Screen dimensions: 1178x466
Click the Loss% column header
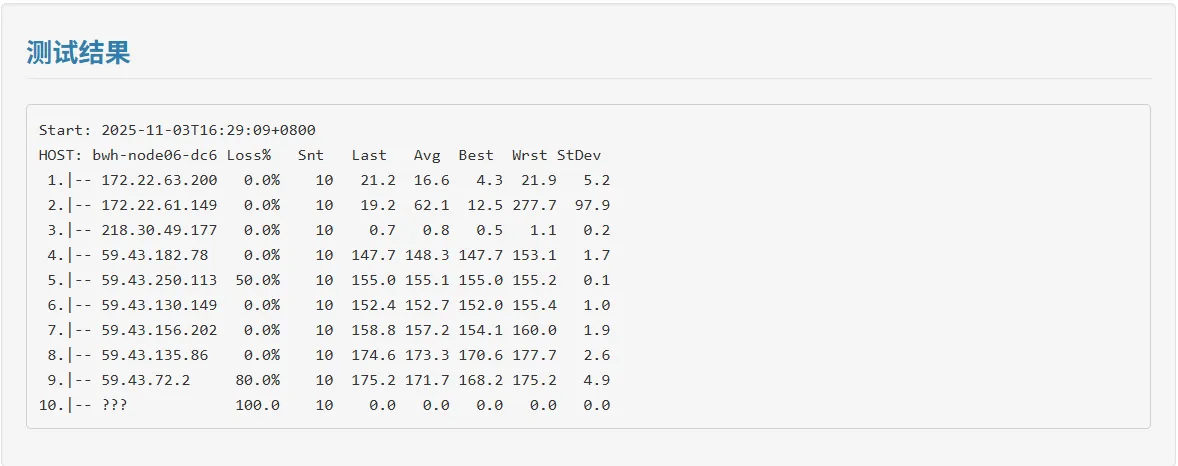[249, 155]
